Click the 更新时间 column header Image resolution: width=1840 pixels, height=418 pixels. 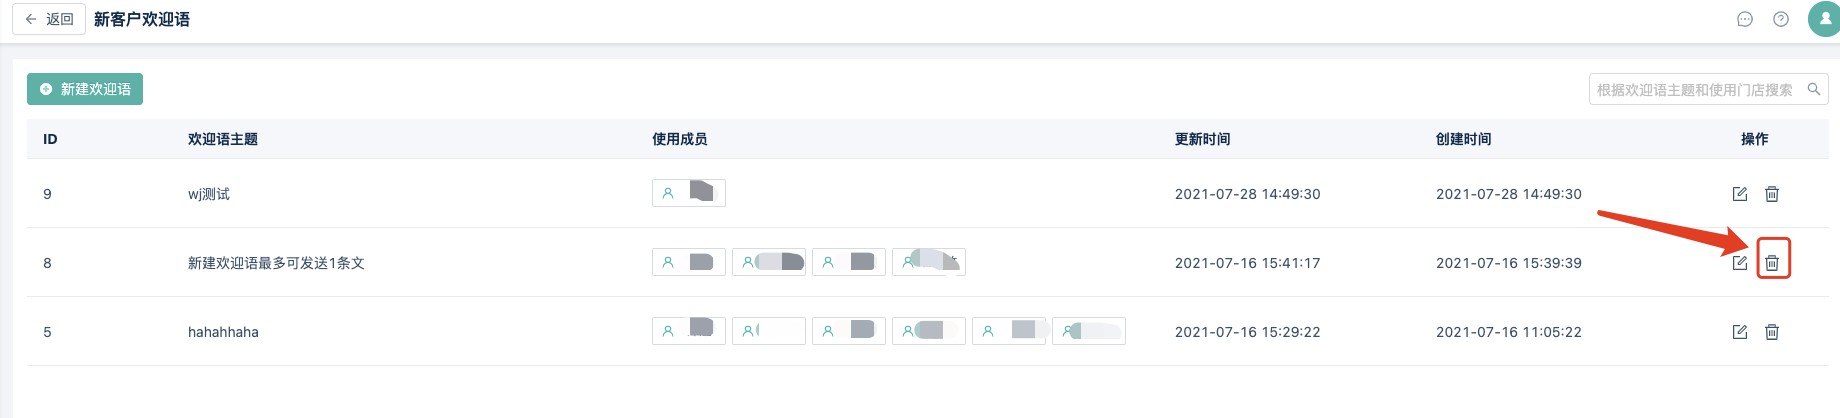(1202, 139)
